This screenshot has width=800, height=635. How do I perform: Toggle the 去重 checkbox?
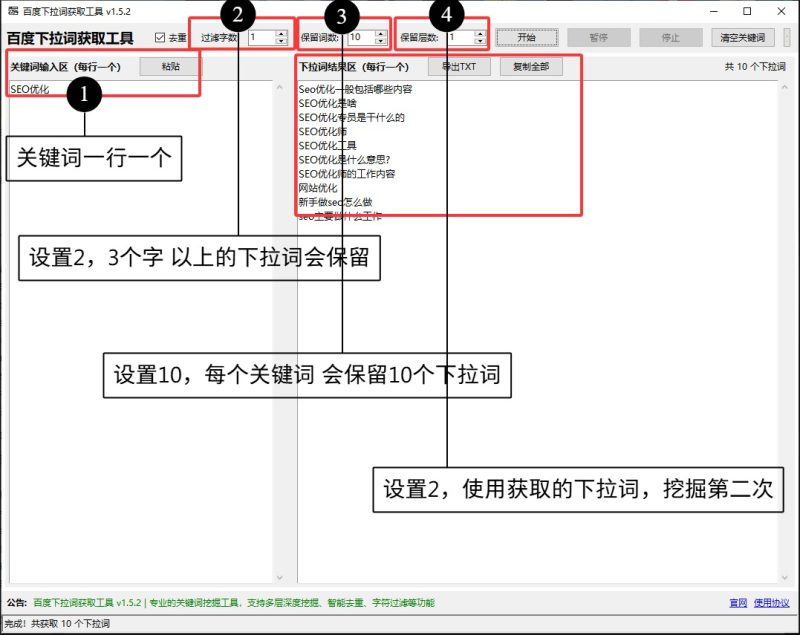tap(160, 37)
